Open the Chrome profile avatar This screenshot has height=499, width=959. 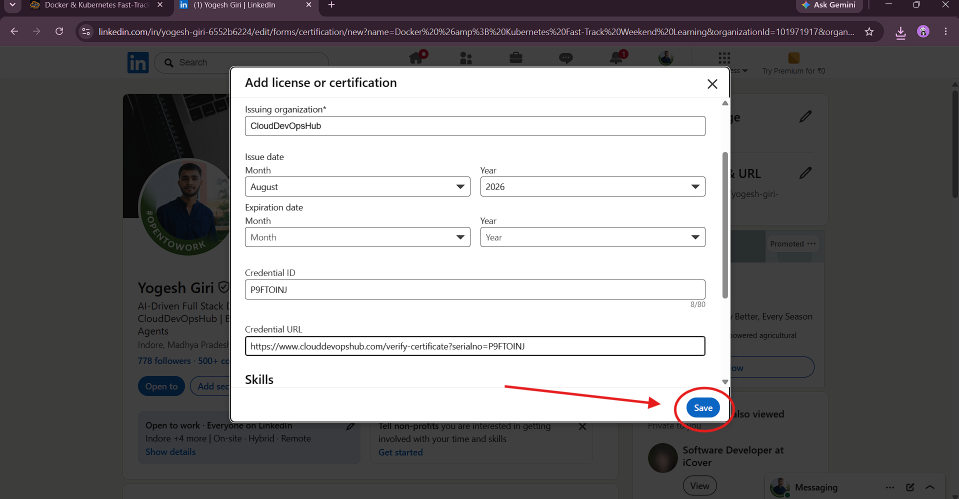click(924, 32)
